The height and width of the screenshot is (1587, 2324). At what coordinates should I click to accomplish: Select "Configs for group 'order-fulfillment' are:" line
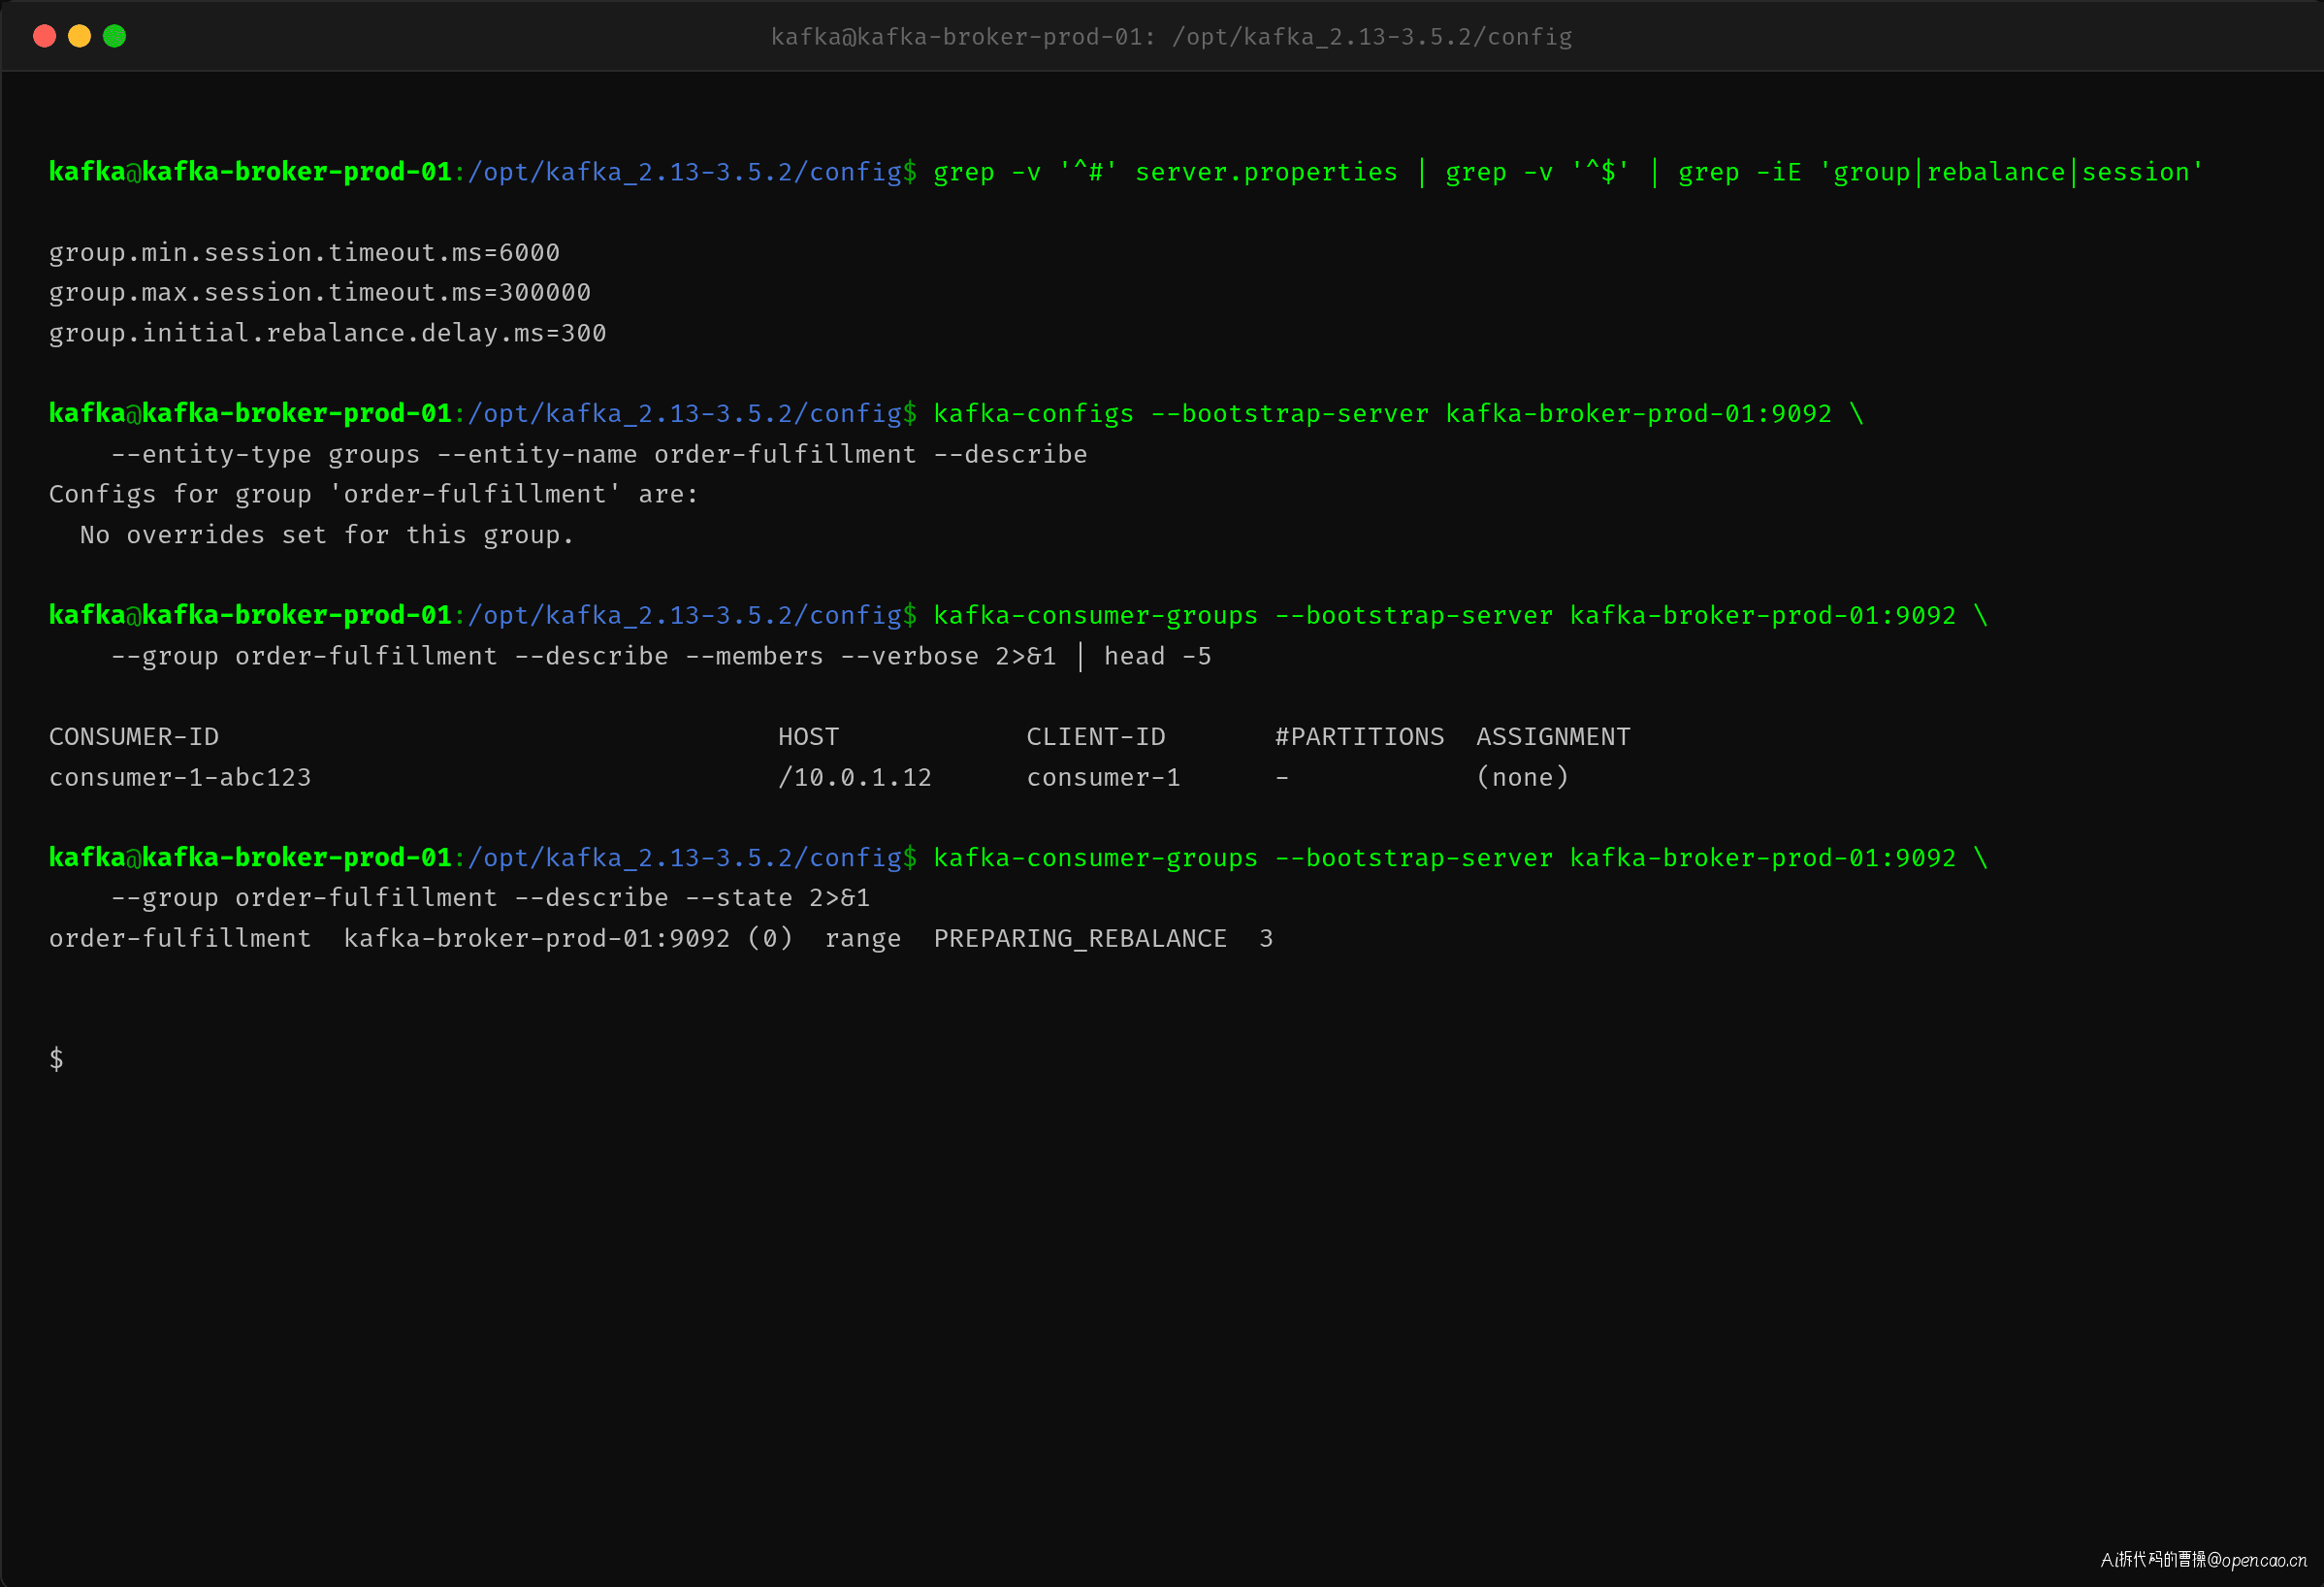click(x=374, y=494)
